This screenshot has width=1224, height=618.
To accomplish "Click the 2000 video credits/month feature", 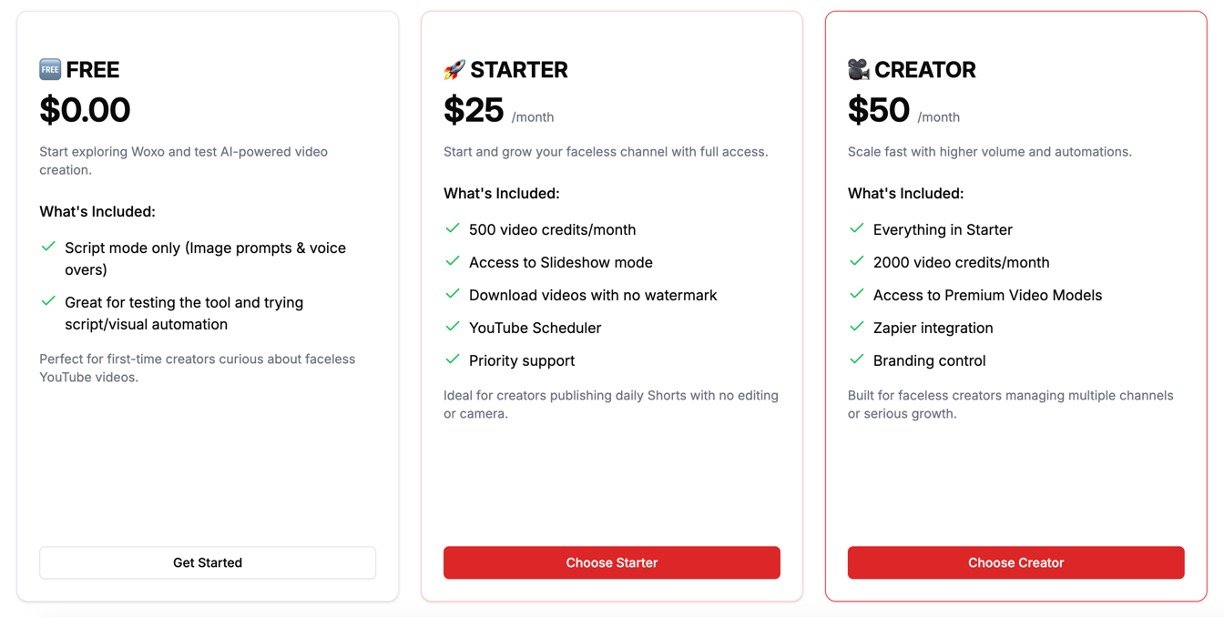I will click(961, 262).
